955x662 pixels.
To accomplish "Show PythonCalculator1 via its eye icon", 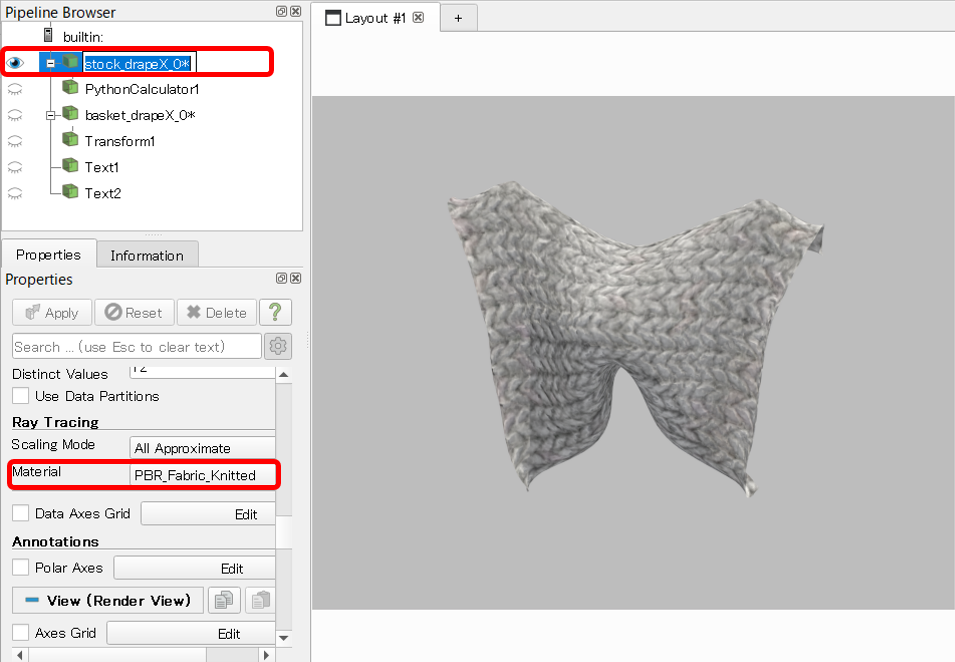I will (x=15, y=89).
